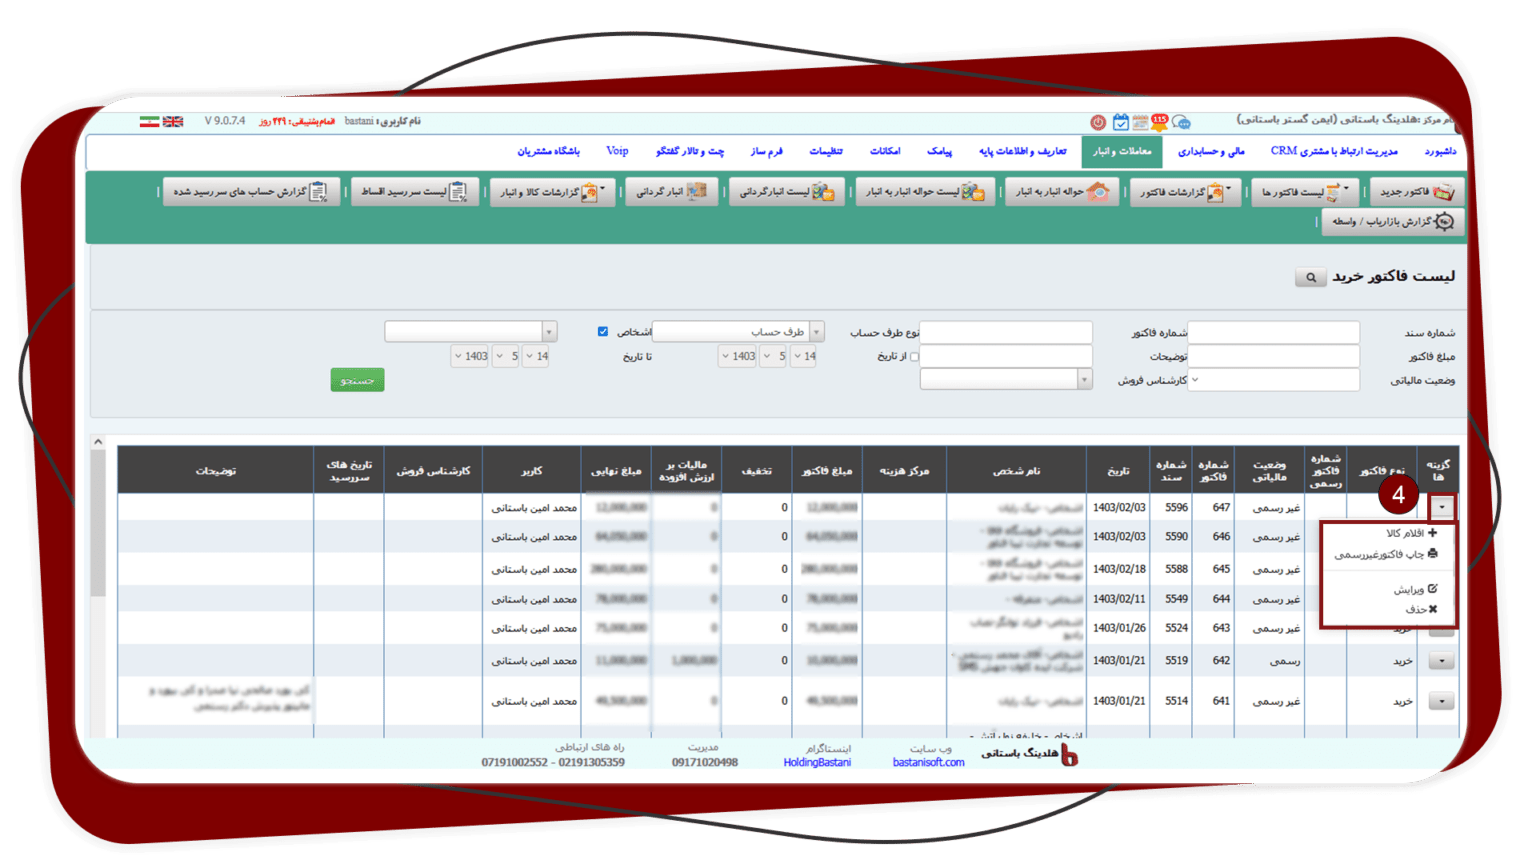Open the مالی و حسابداری tab
This screenshot has width=1536, height=864.
[x=1210, y=152]
